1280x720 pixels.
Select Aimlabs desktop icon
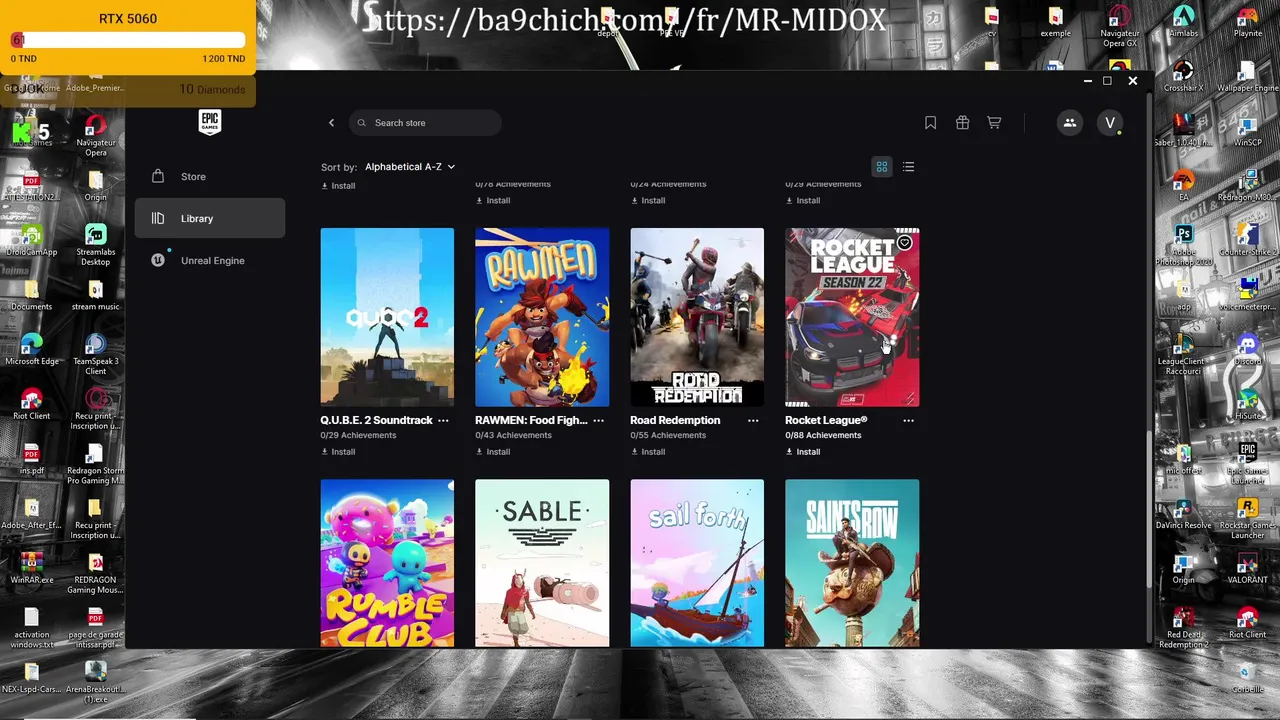[1183, 21]
